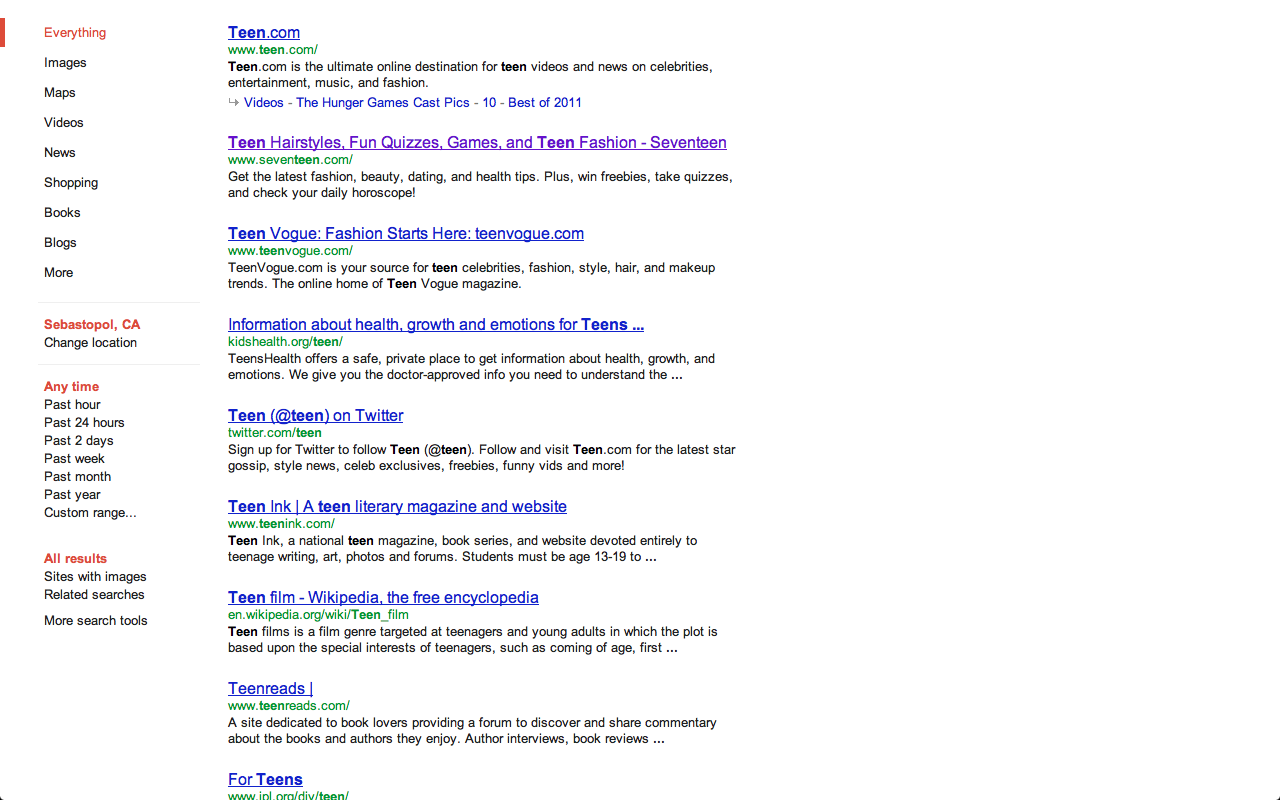Open Teen film Wikipedia result
This screenshot has width=1280, height=800.
pyautogui.click(x=383, y=598)
